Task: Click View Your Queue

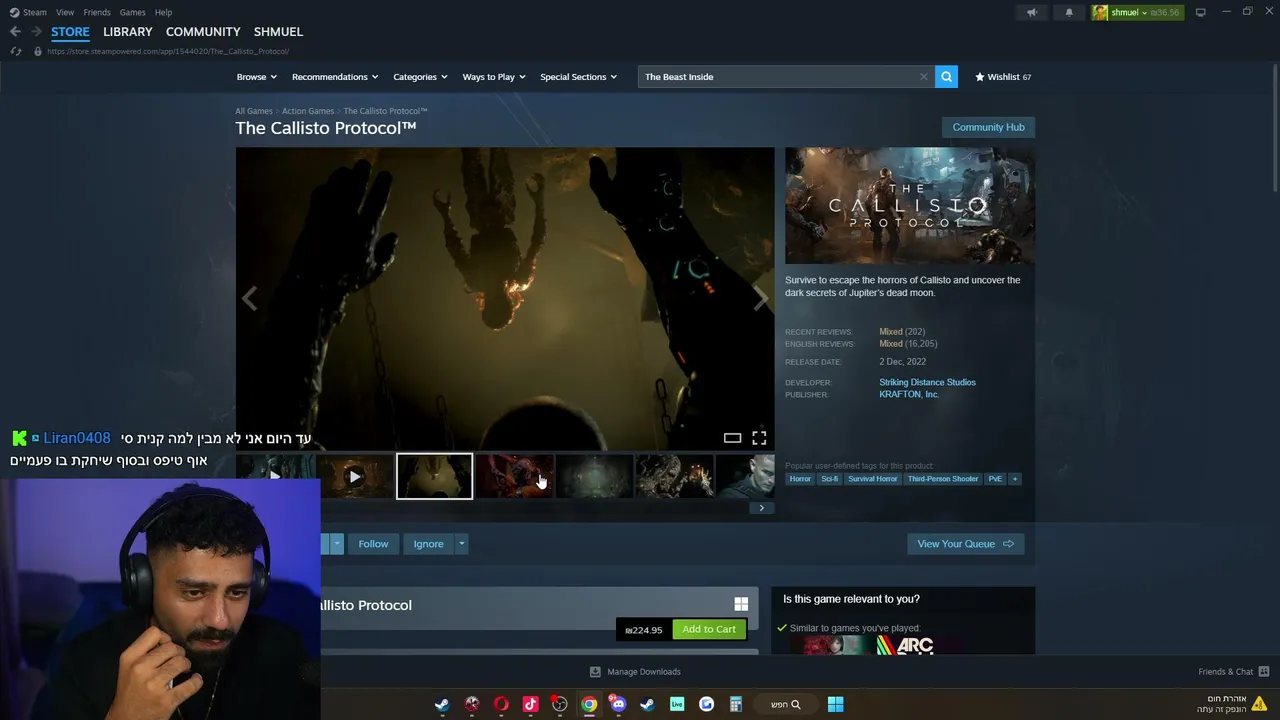Action: tap(965, 544)
